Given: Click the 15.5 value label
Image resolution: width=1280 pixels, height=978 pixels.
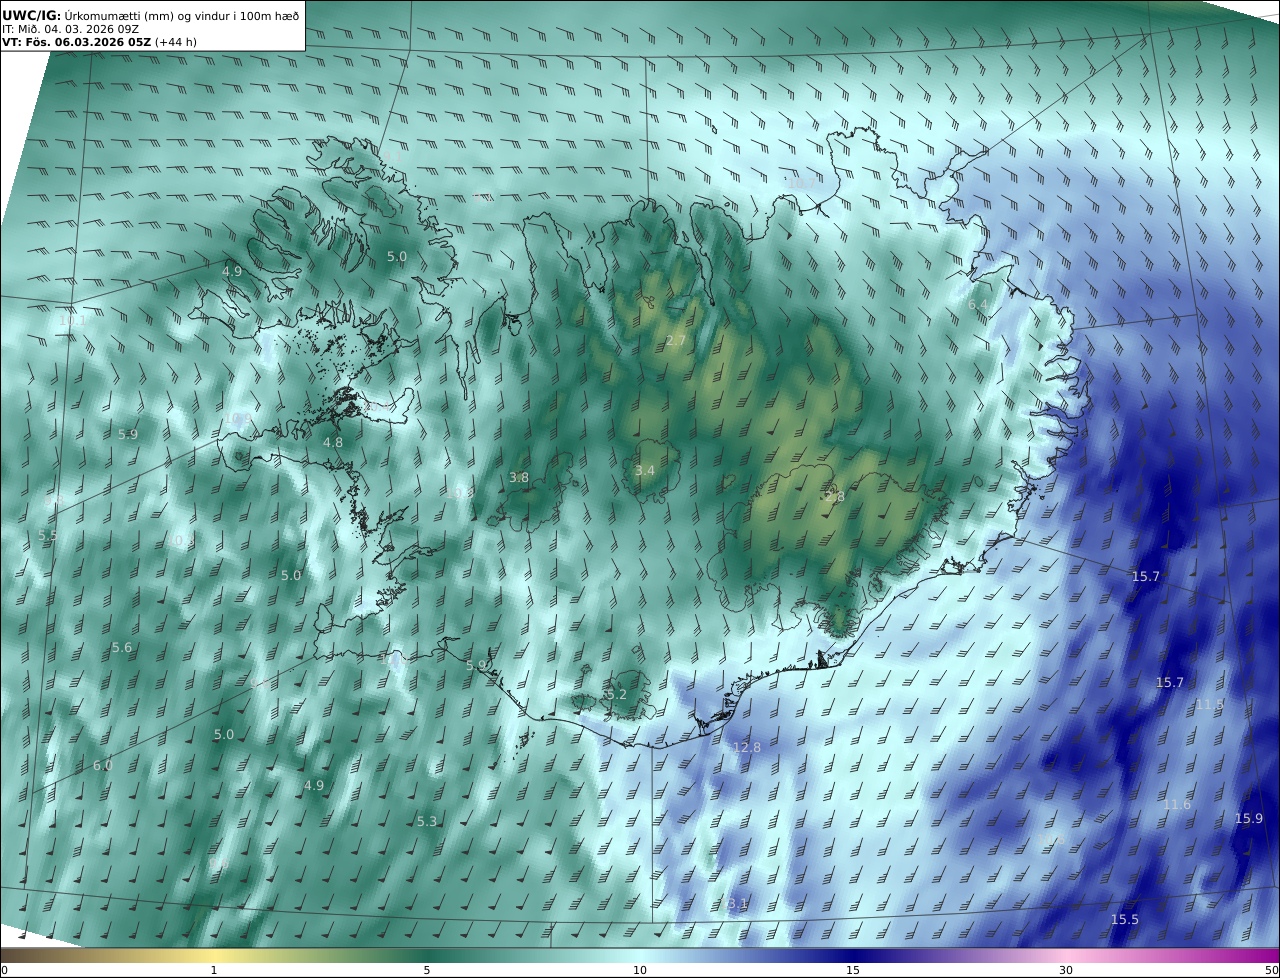Looking at the screenshot, I should pyautogui.click(x=1125, y=919).
